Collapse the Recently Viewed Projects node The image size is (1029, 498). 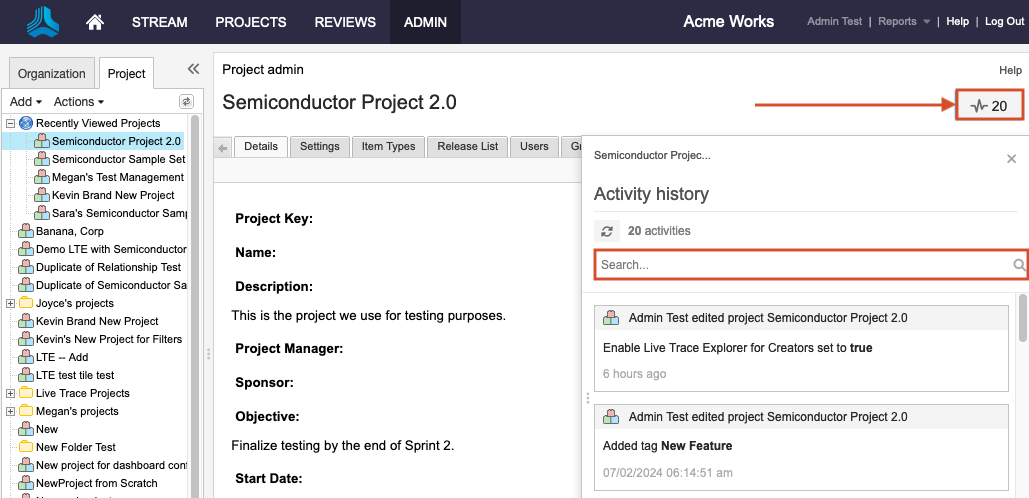point(11,123)
